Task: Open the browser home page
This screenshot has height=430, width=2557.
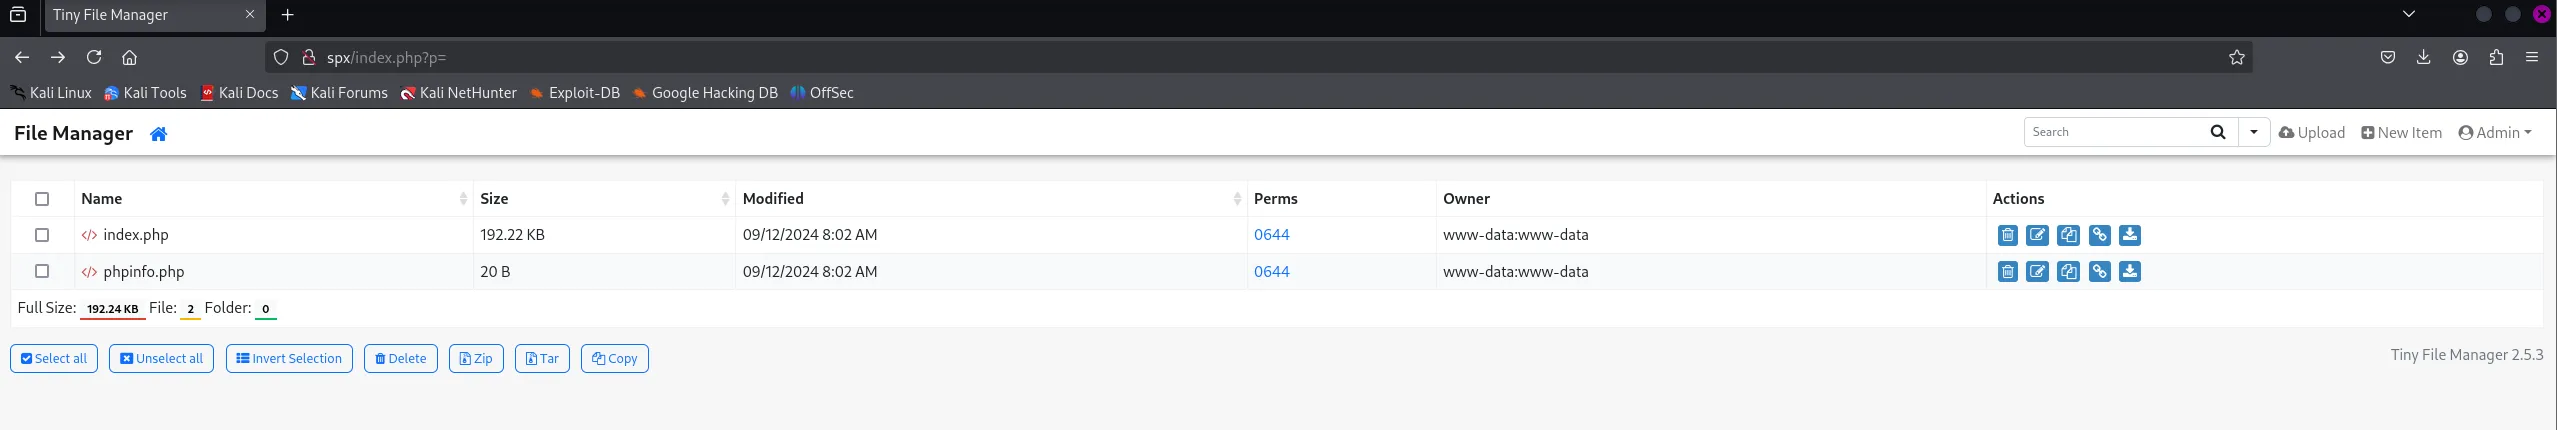Action: pyautogui.click(x=129, y=57)
